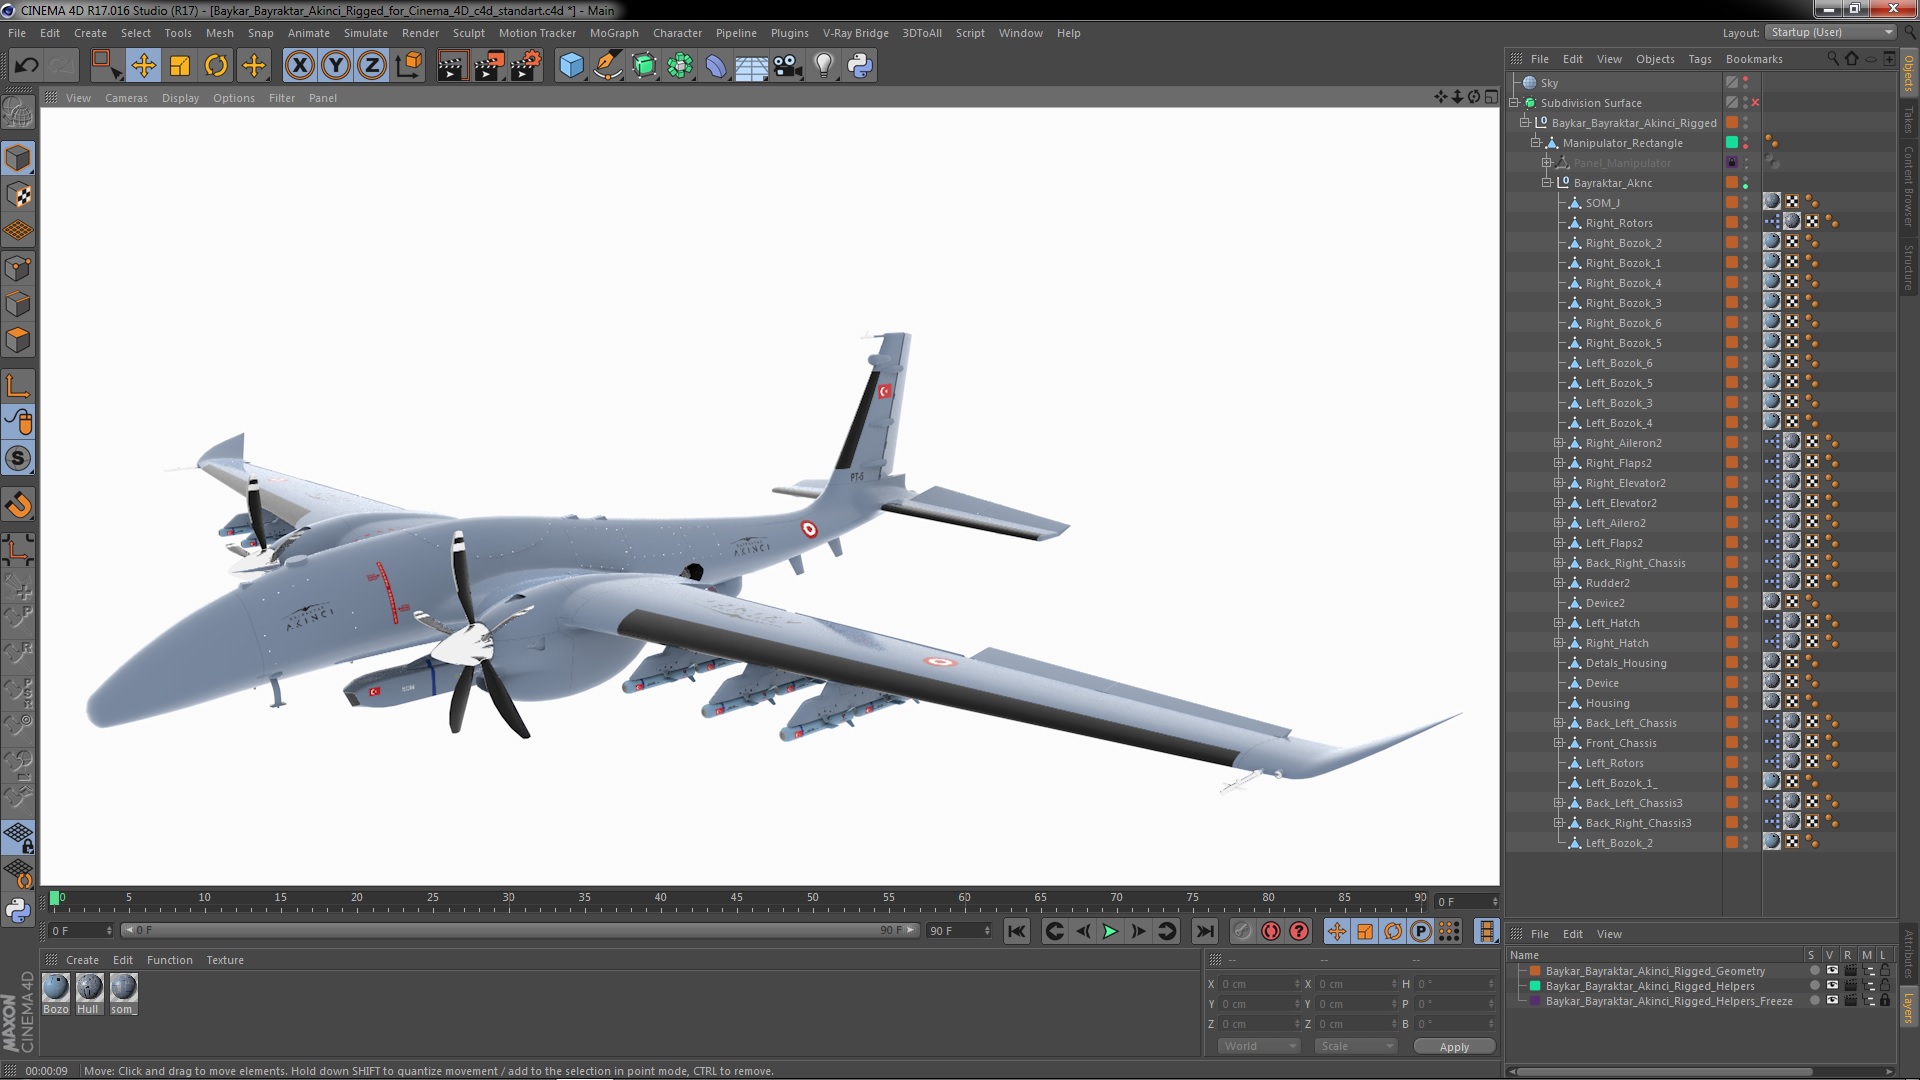Toggle Y axis lock
The width and height of the screenshot is (1920, 1080).
(336, 66)
